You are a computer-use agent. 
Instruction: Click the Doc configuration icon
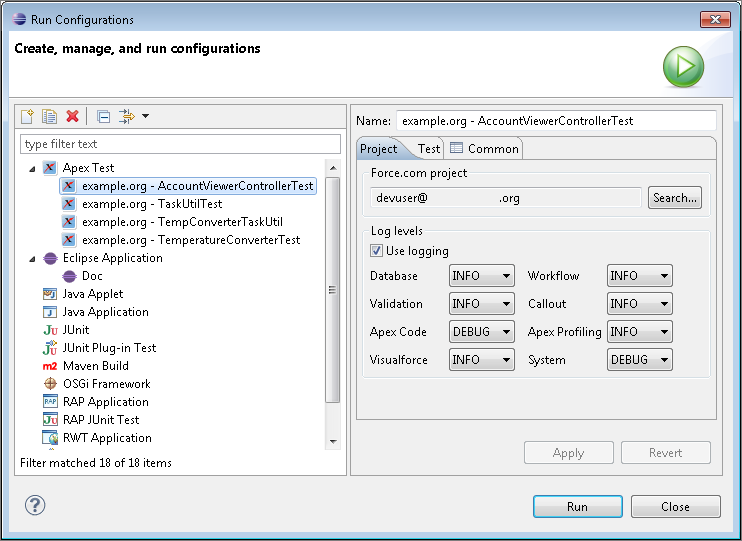pyautogui.click(x=69, y=276)
